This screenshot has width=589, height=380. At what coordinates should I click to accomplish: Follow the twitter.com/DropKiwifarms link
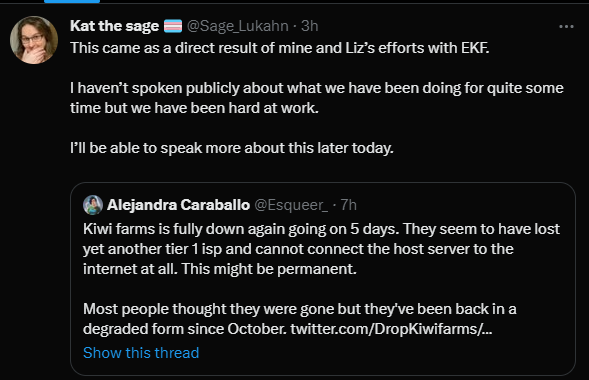pos(391,329)
